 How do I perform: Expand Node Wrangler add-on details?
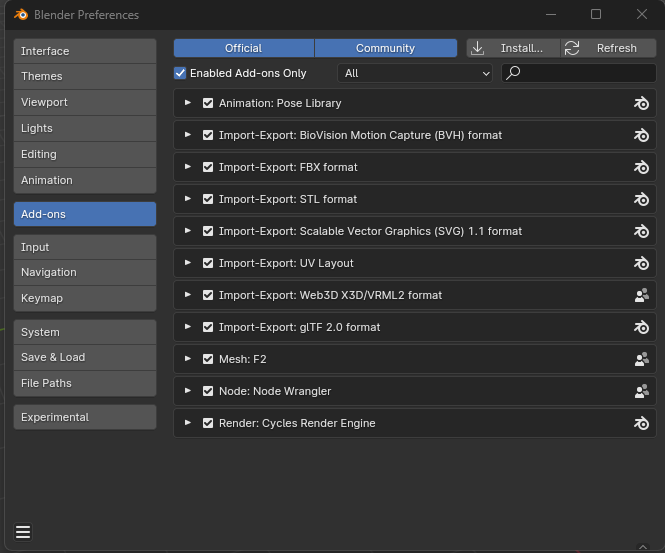tap(187, 391)
